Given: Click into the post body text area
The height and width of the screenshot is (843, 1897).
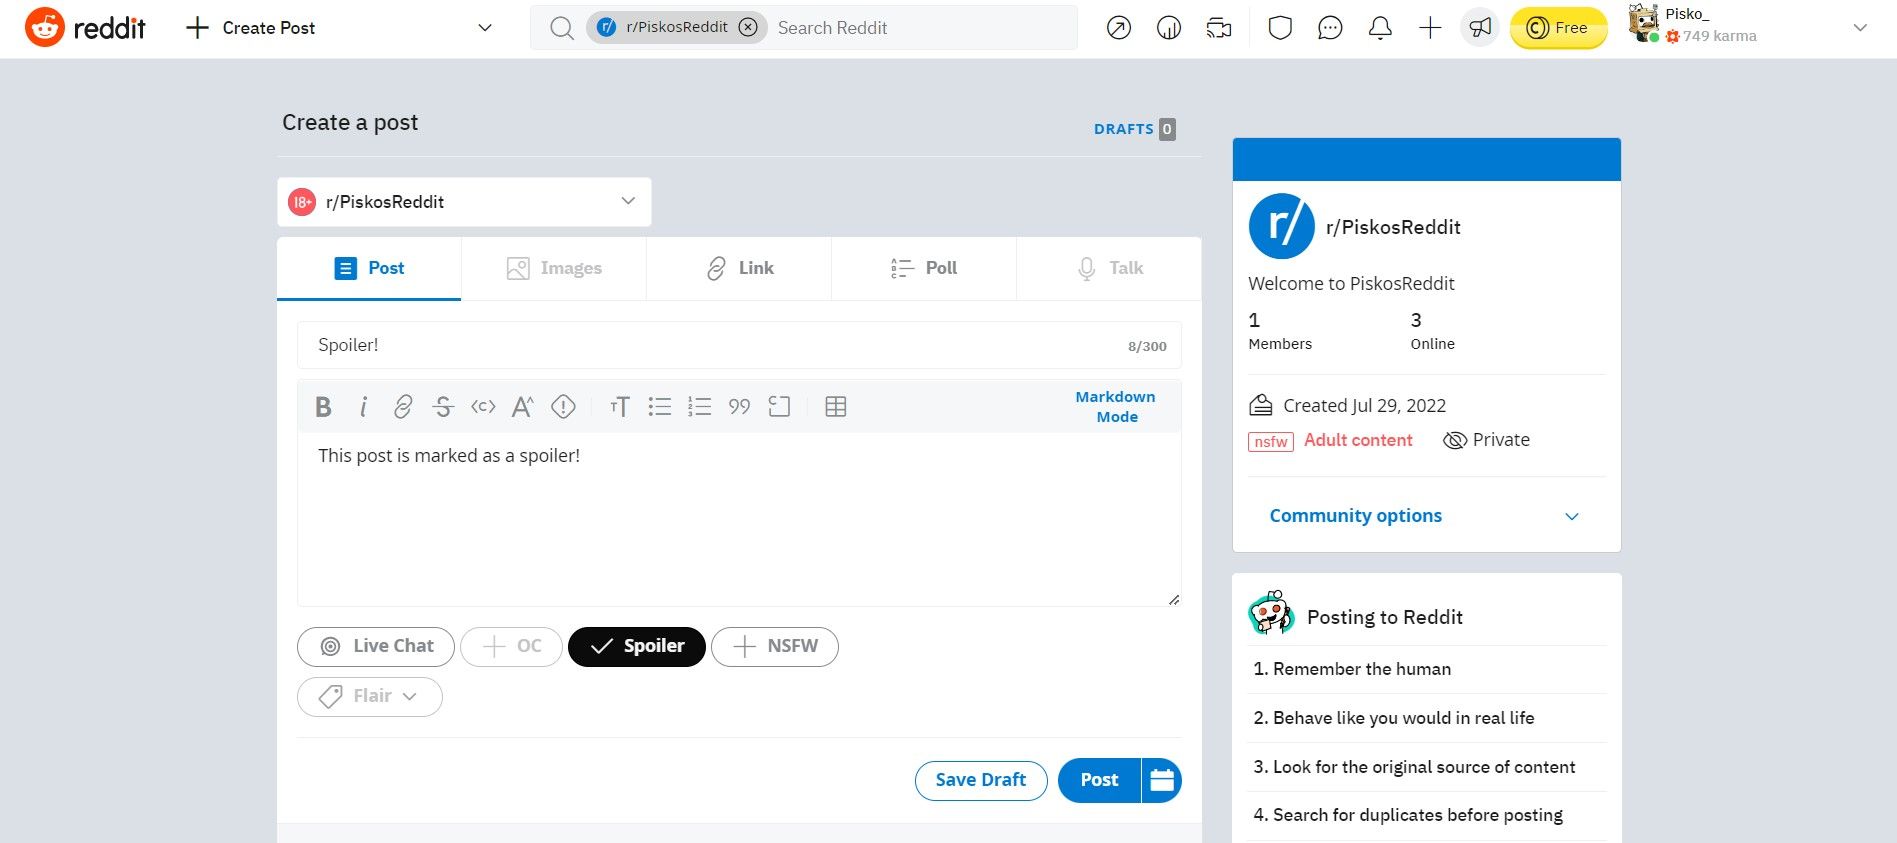Looking at the screenshot, I should 739,519.
